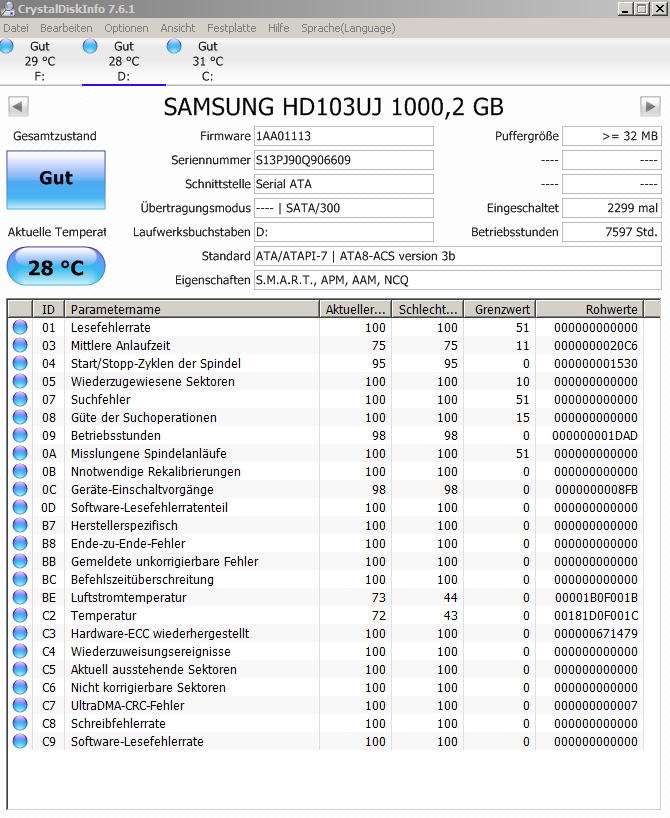670x818 pixels.
Task: Click the Rohwerte column header
Action: 590,309
